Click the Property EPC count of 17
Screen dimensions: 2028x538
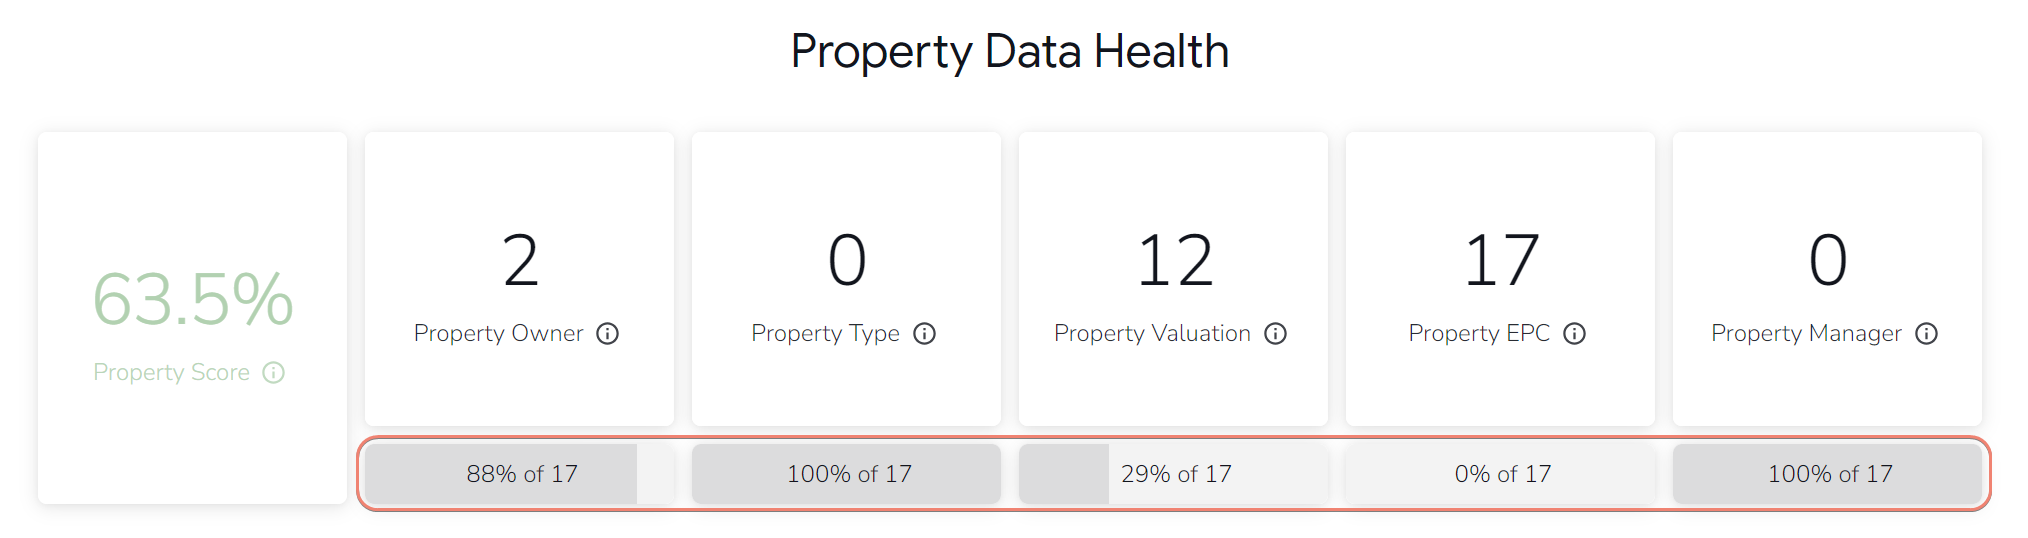click(1501, 260)
